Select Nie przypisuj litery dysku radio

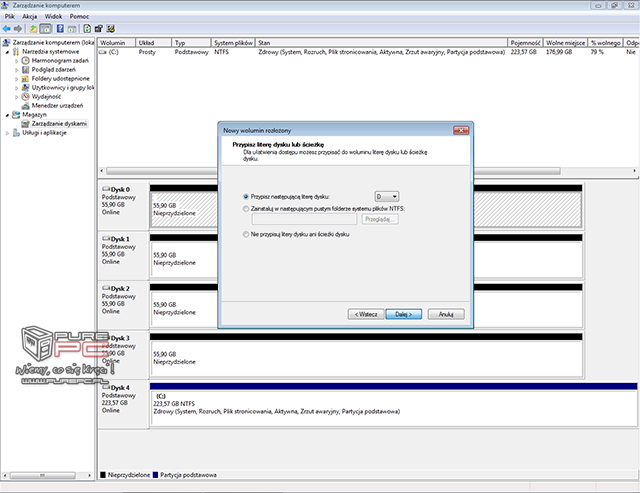pyautogui.click(x=246, y=234)
